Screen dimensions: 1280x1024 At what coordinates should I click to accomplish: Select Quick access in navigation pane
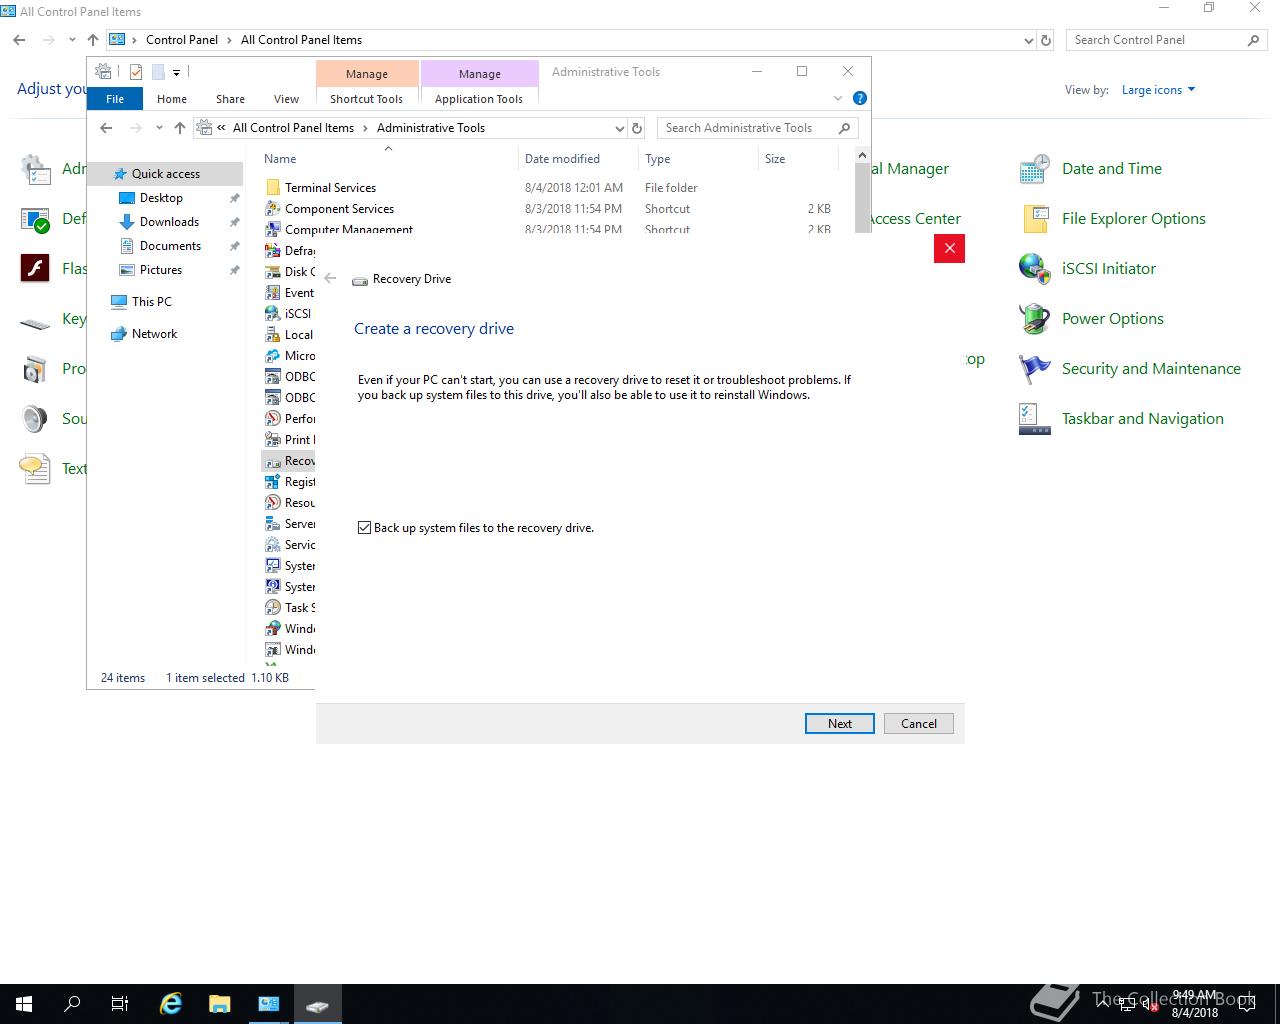point(166,174)
